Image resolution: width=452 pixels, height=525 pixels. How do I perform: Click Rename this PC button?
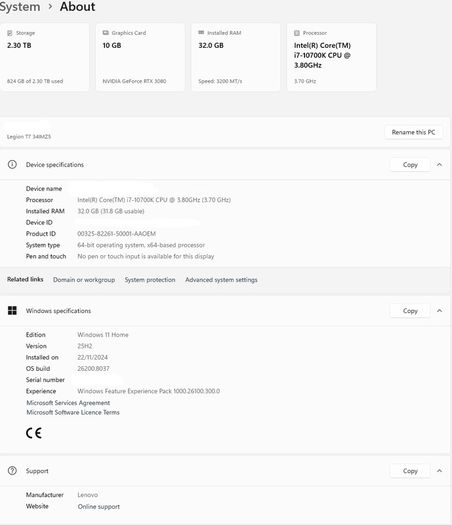tap(413, 132)
